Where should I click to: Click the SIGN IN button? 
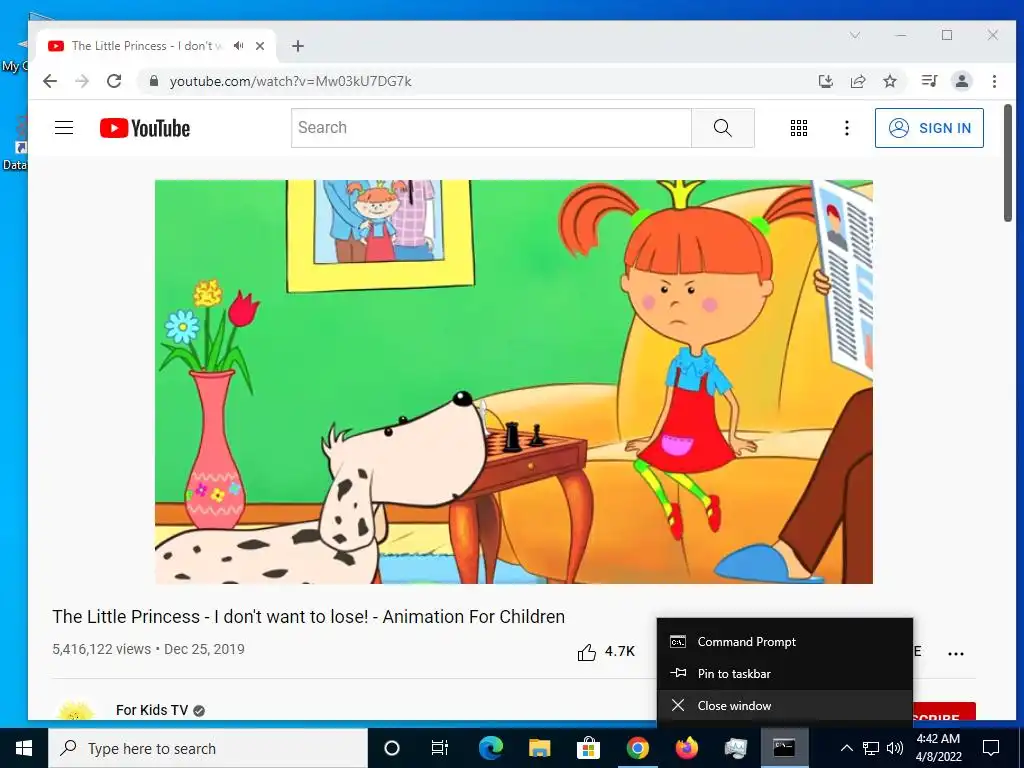click(929, 128)
